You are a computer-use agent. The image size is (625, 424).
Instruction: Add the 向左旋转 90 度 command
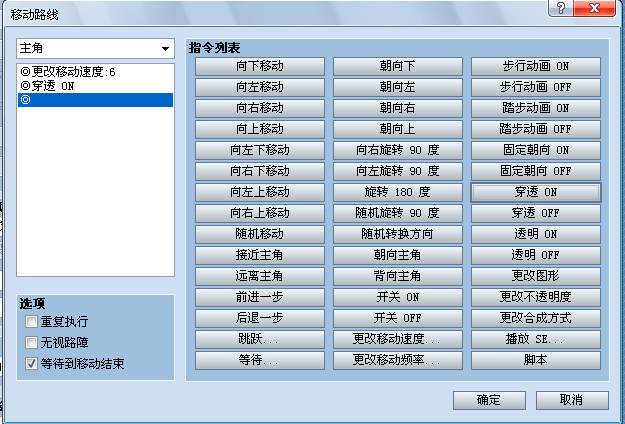tap(398, 171)
